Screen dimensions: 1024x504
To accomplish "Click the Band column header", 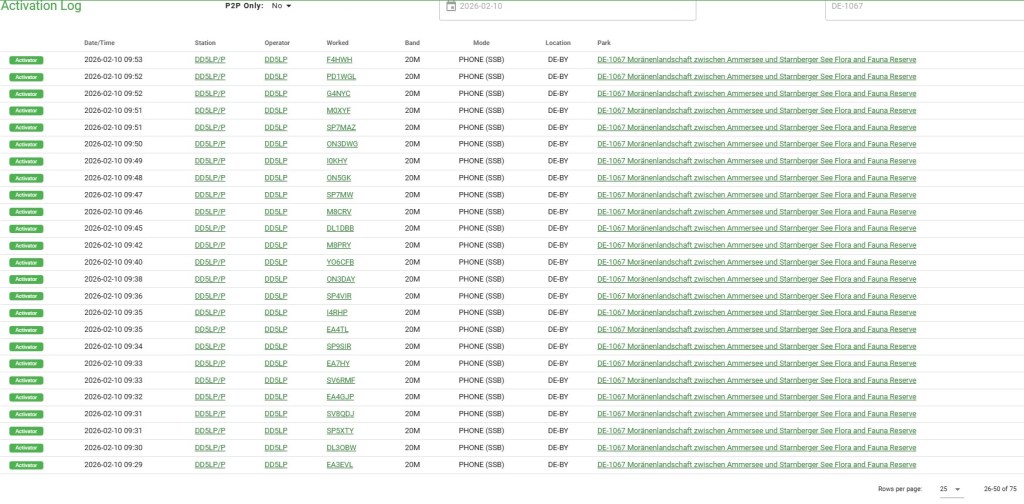I will click(x=412, y=43).
